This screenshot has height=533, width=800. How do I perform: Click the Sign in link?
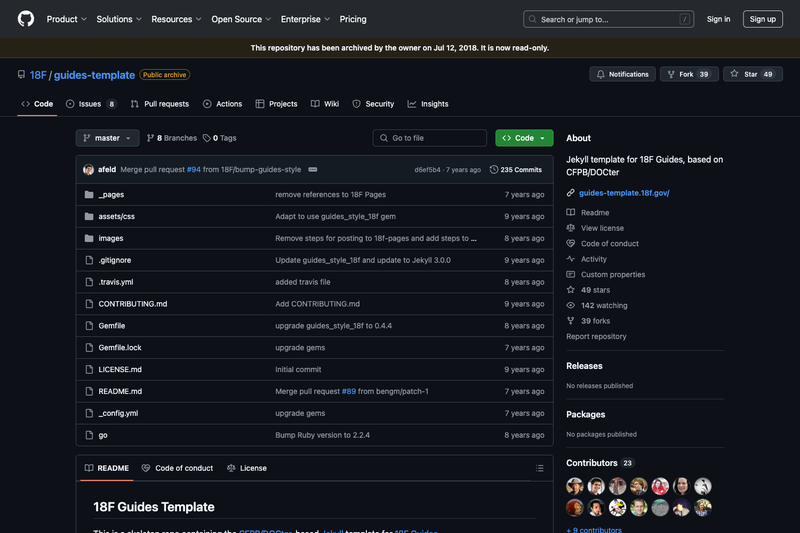[x=718, y=19]
